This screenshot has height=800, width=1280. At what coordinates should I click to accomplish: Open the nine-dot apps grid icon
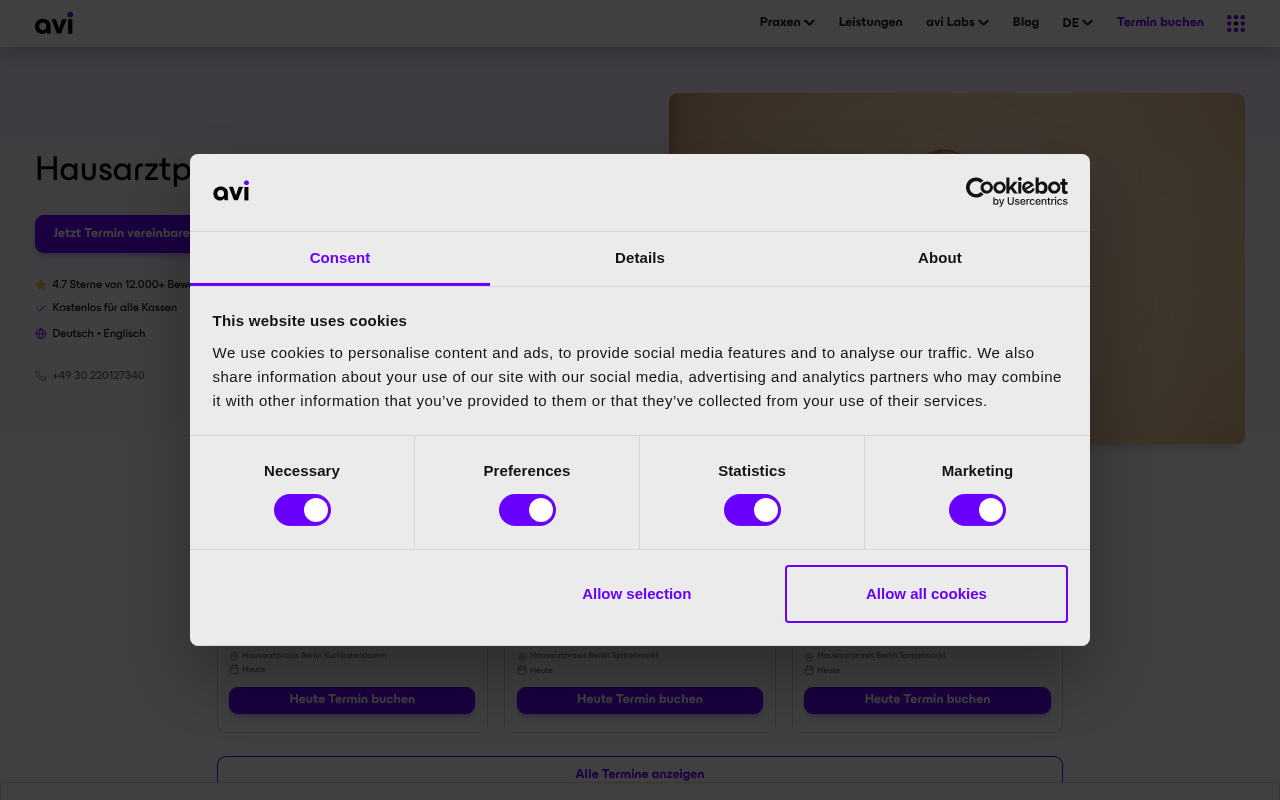(x=1236, y=23)
